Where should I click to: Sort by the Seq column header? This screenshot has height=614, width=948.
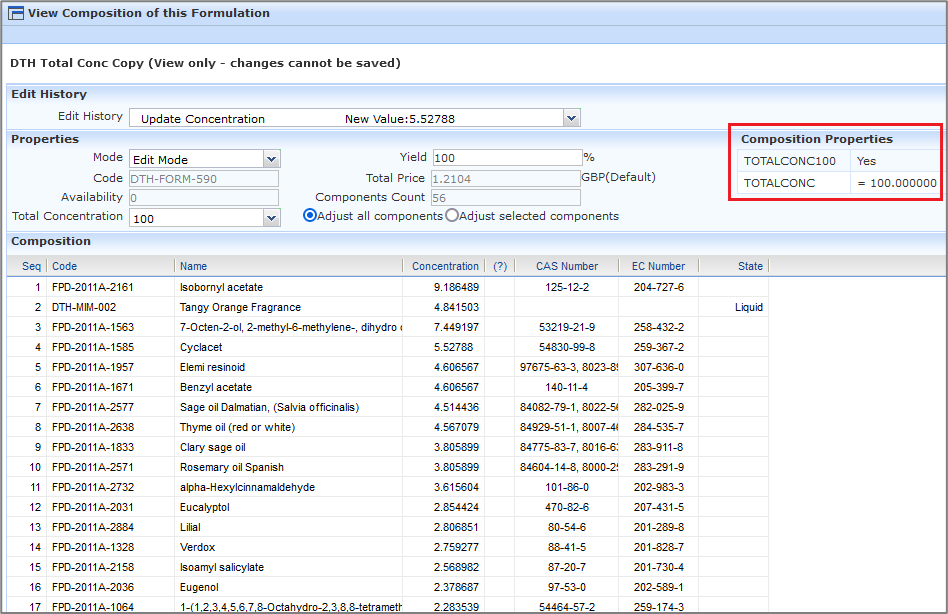point(31,266)
